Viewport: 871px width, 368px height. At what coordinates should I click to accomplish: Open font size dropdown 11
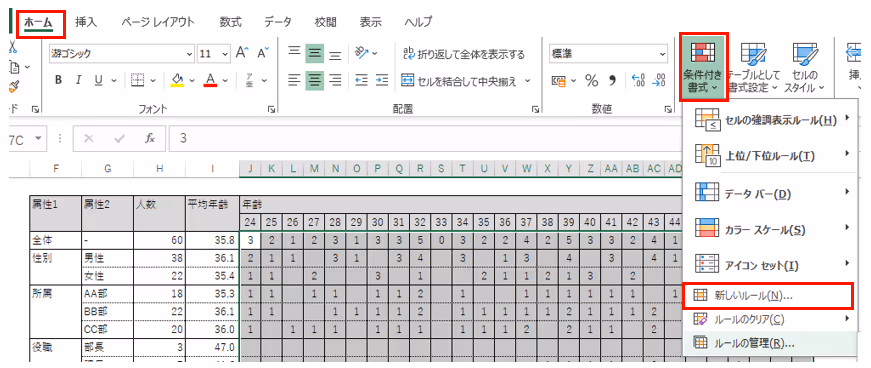coord(224,54)
